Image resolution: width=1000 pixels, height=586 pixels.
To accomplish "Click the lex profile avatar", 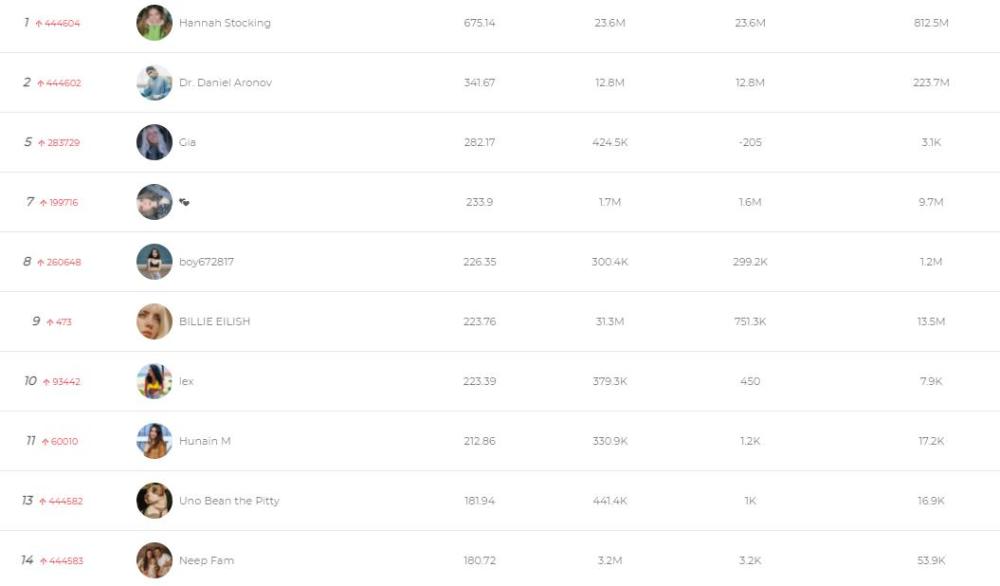I will (x=154, y=381).
